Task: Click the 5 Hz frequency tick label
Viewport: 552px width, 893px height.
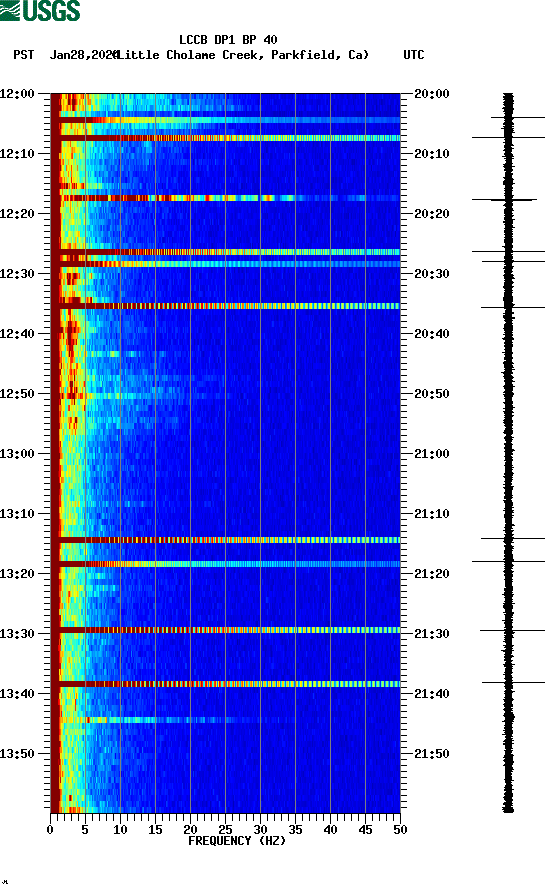Action: tap(85, 830)
